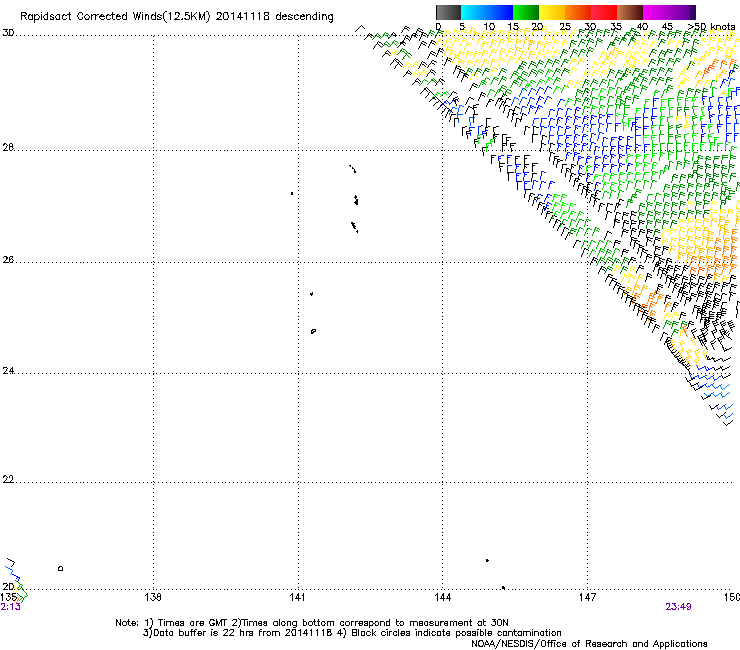Click the green 15-20 knots legend segment
The height and width of the screenshot is (650, 740).
click(526, 12)
